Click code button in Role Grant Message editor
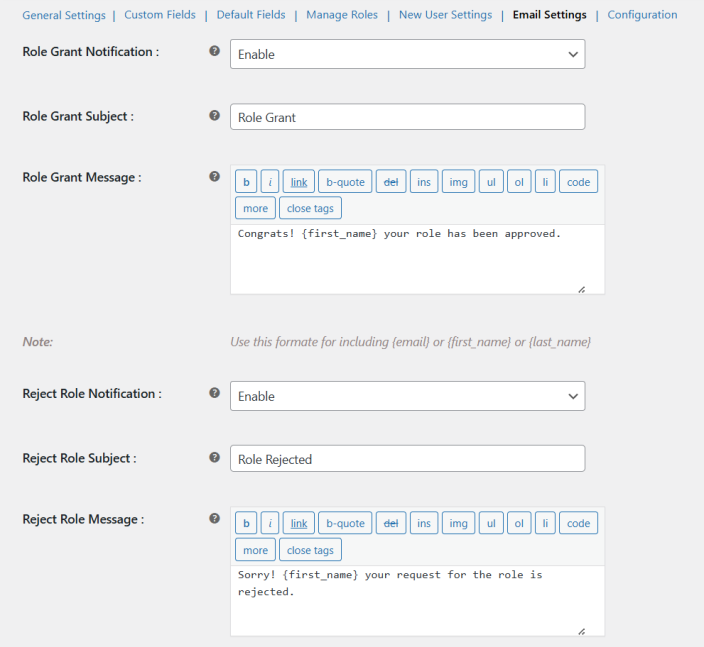Image resolution: width=704 pixels, height=647 pixels. [578, 181]
